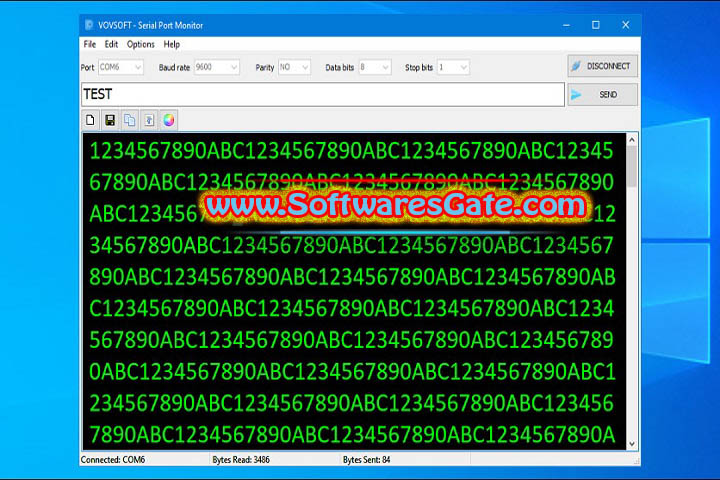The width and height of the screenshot is (720, 480).
Task: Close the Serial Port Monitor window
Action: pos(625,25)
